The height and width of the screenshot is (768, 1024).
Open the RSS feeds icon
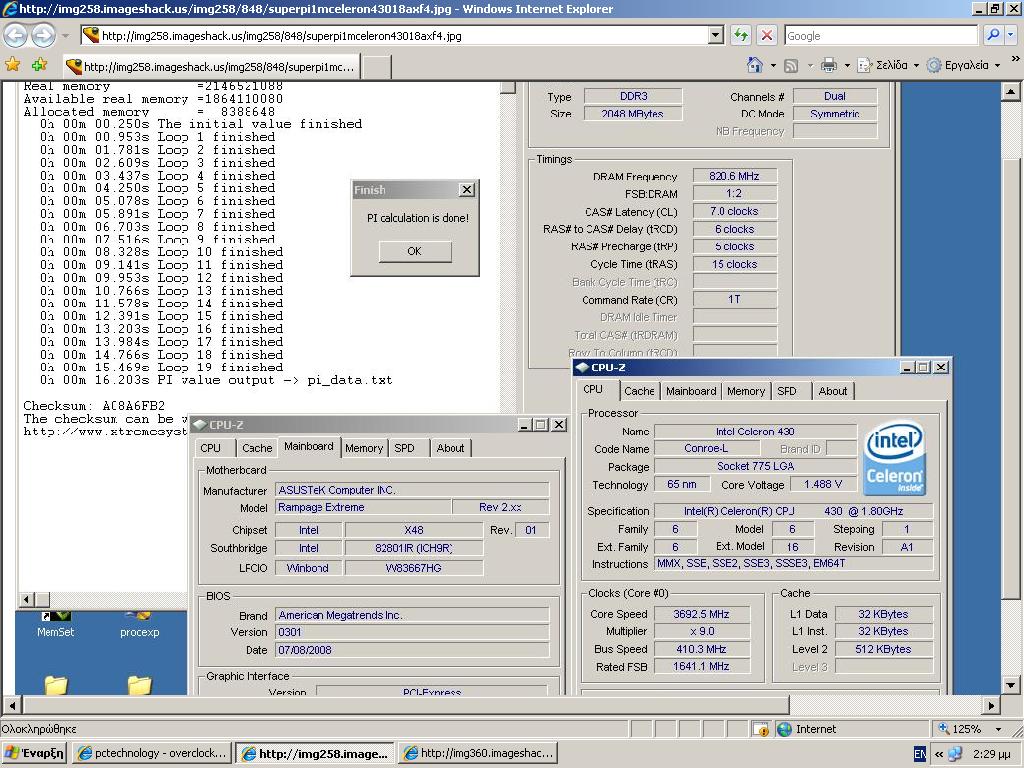click(x=791, y=65)
